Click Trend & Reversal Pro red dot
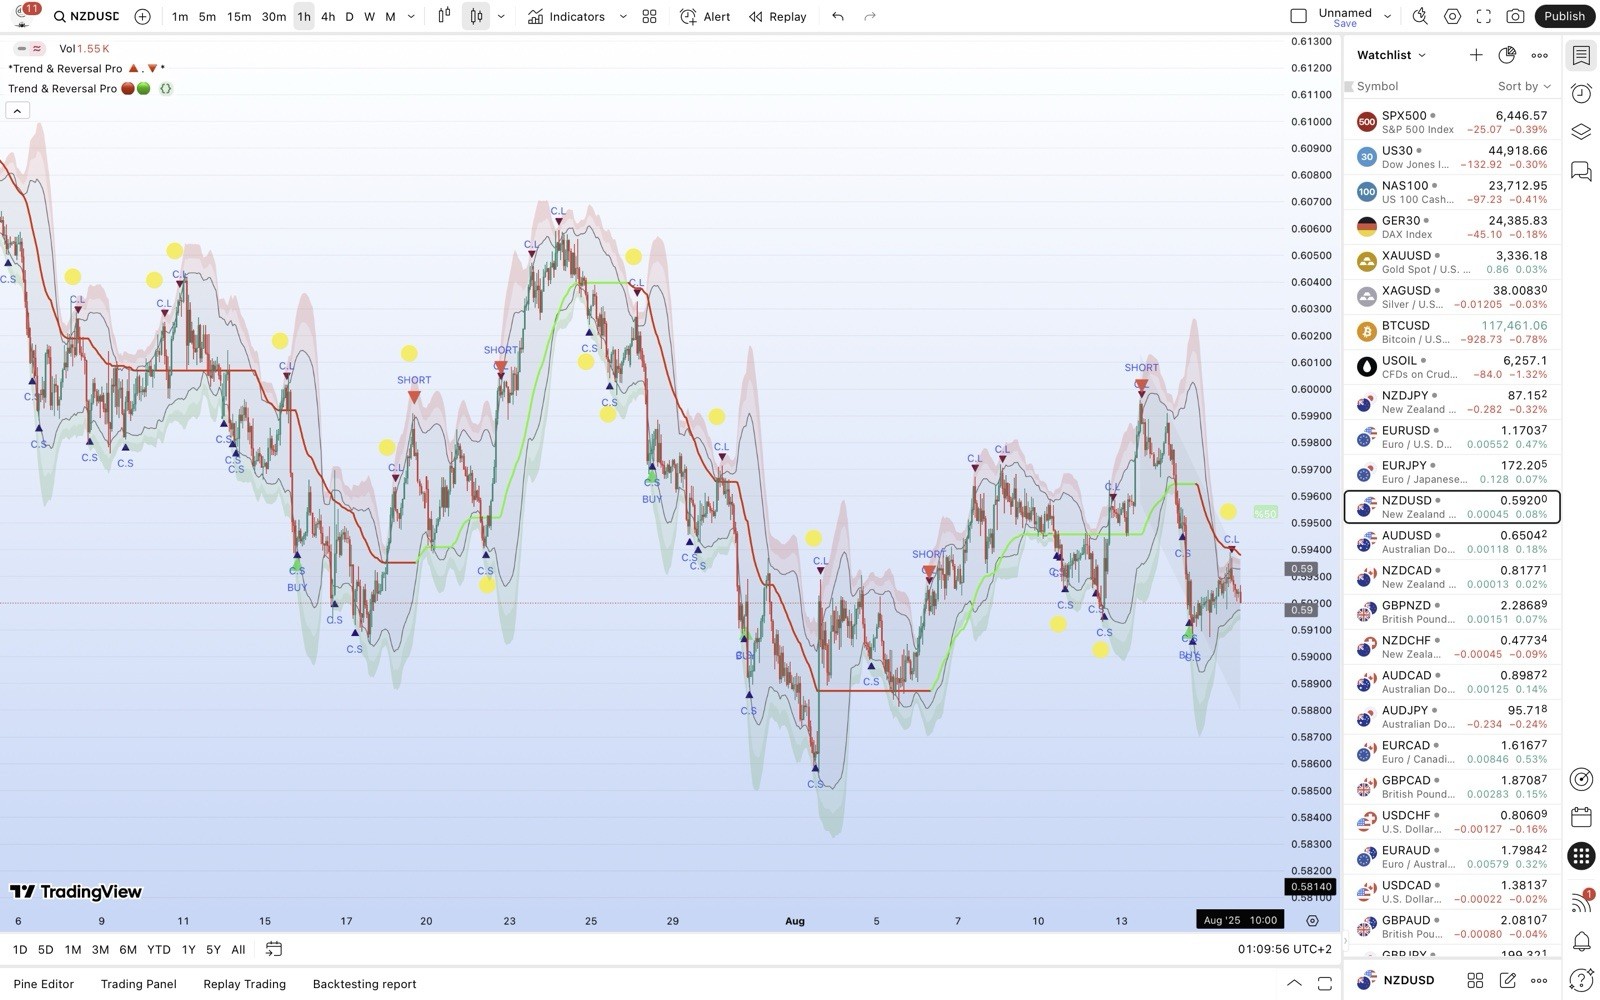The image size is (1600, 1000). click(127, 88)
